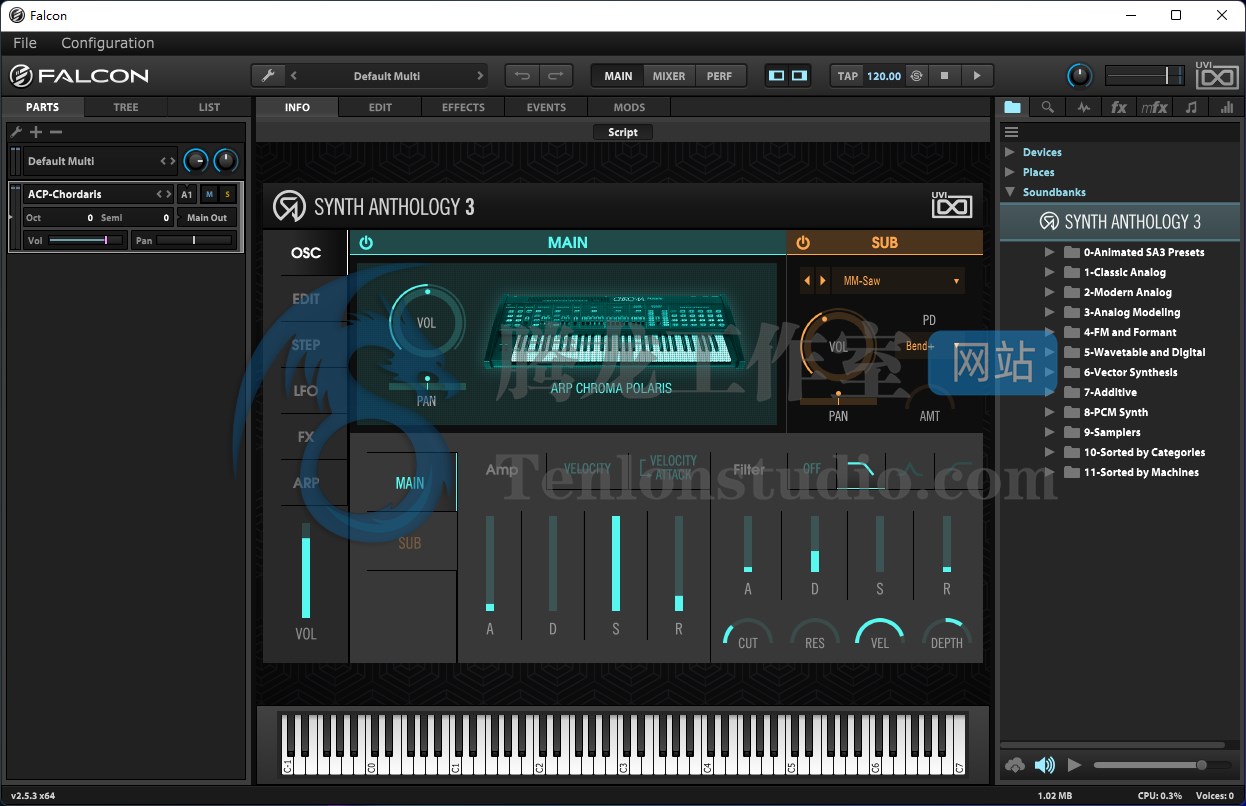Toggle Amp VELOCITY option

tap(587, 468)
